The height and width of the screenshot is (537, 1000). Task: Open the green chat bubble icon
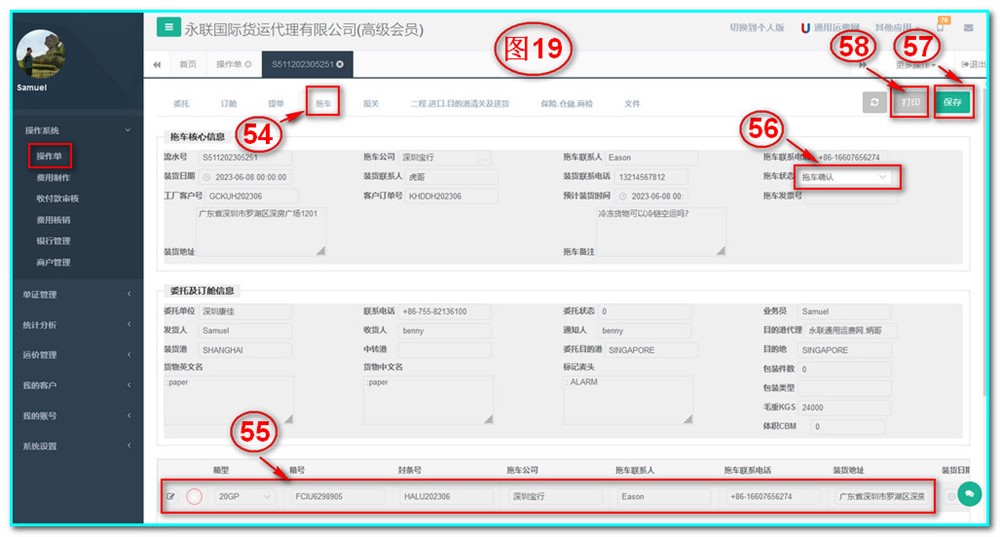tap(969, 494)
